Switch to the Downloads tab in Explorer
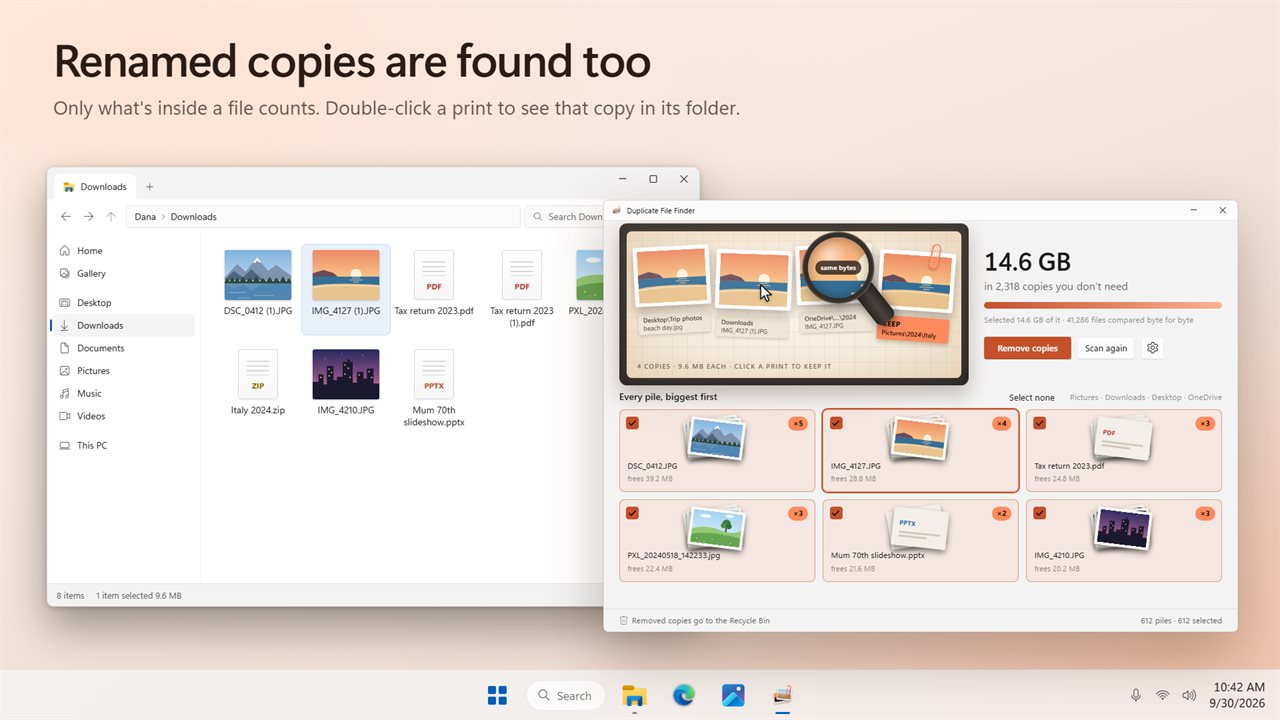The height and width of the screenshot is (720, 1280). (x=95, y=186)
